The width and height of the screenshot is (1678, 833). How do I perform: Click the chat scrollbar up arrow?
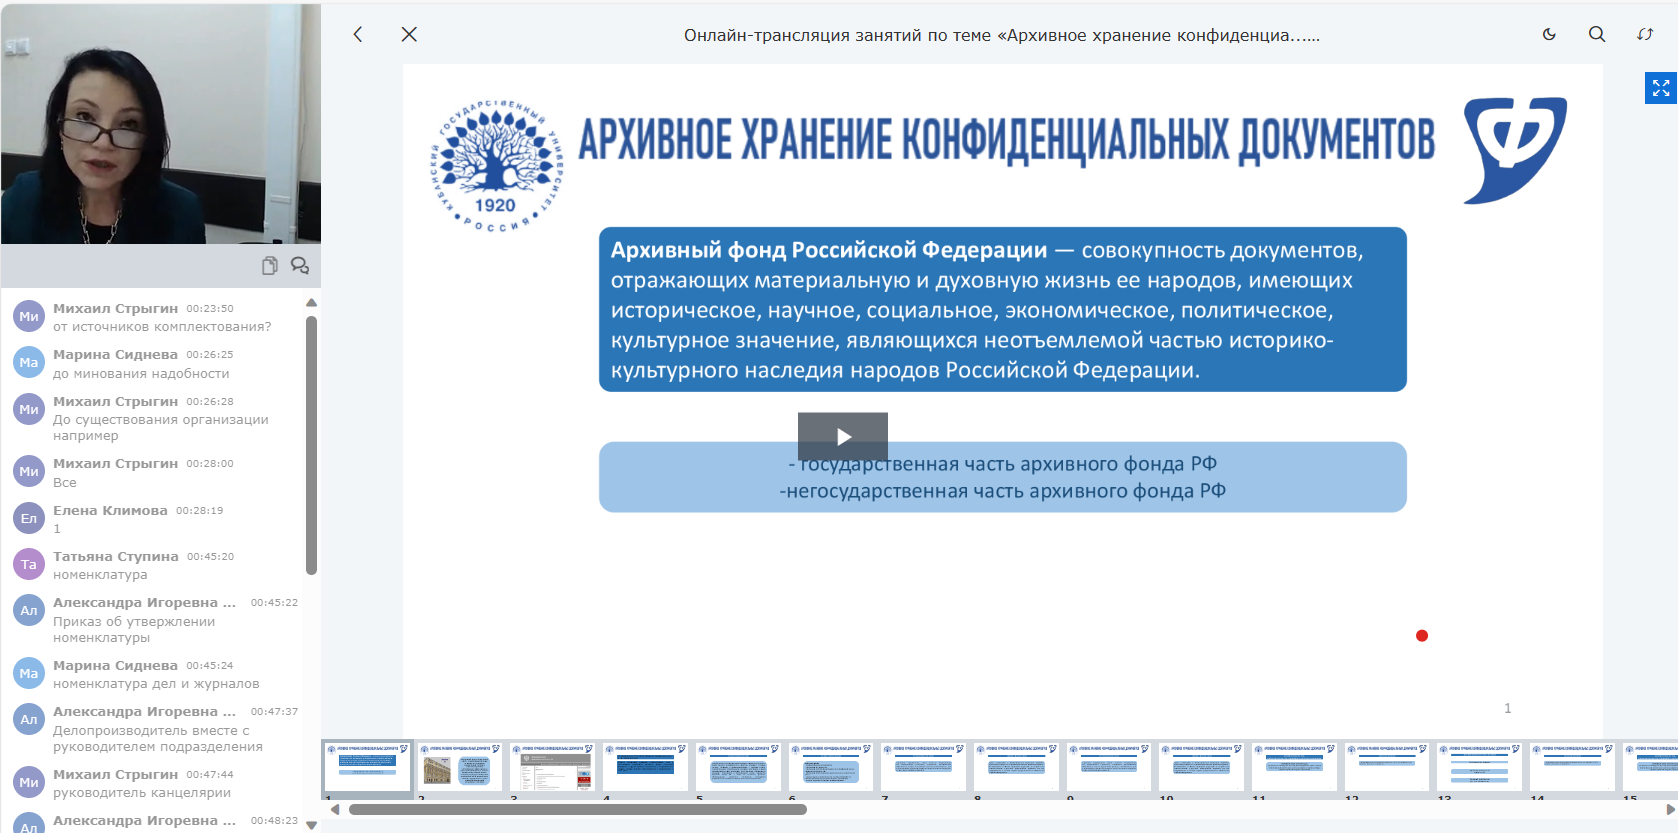tap(311, 302)
